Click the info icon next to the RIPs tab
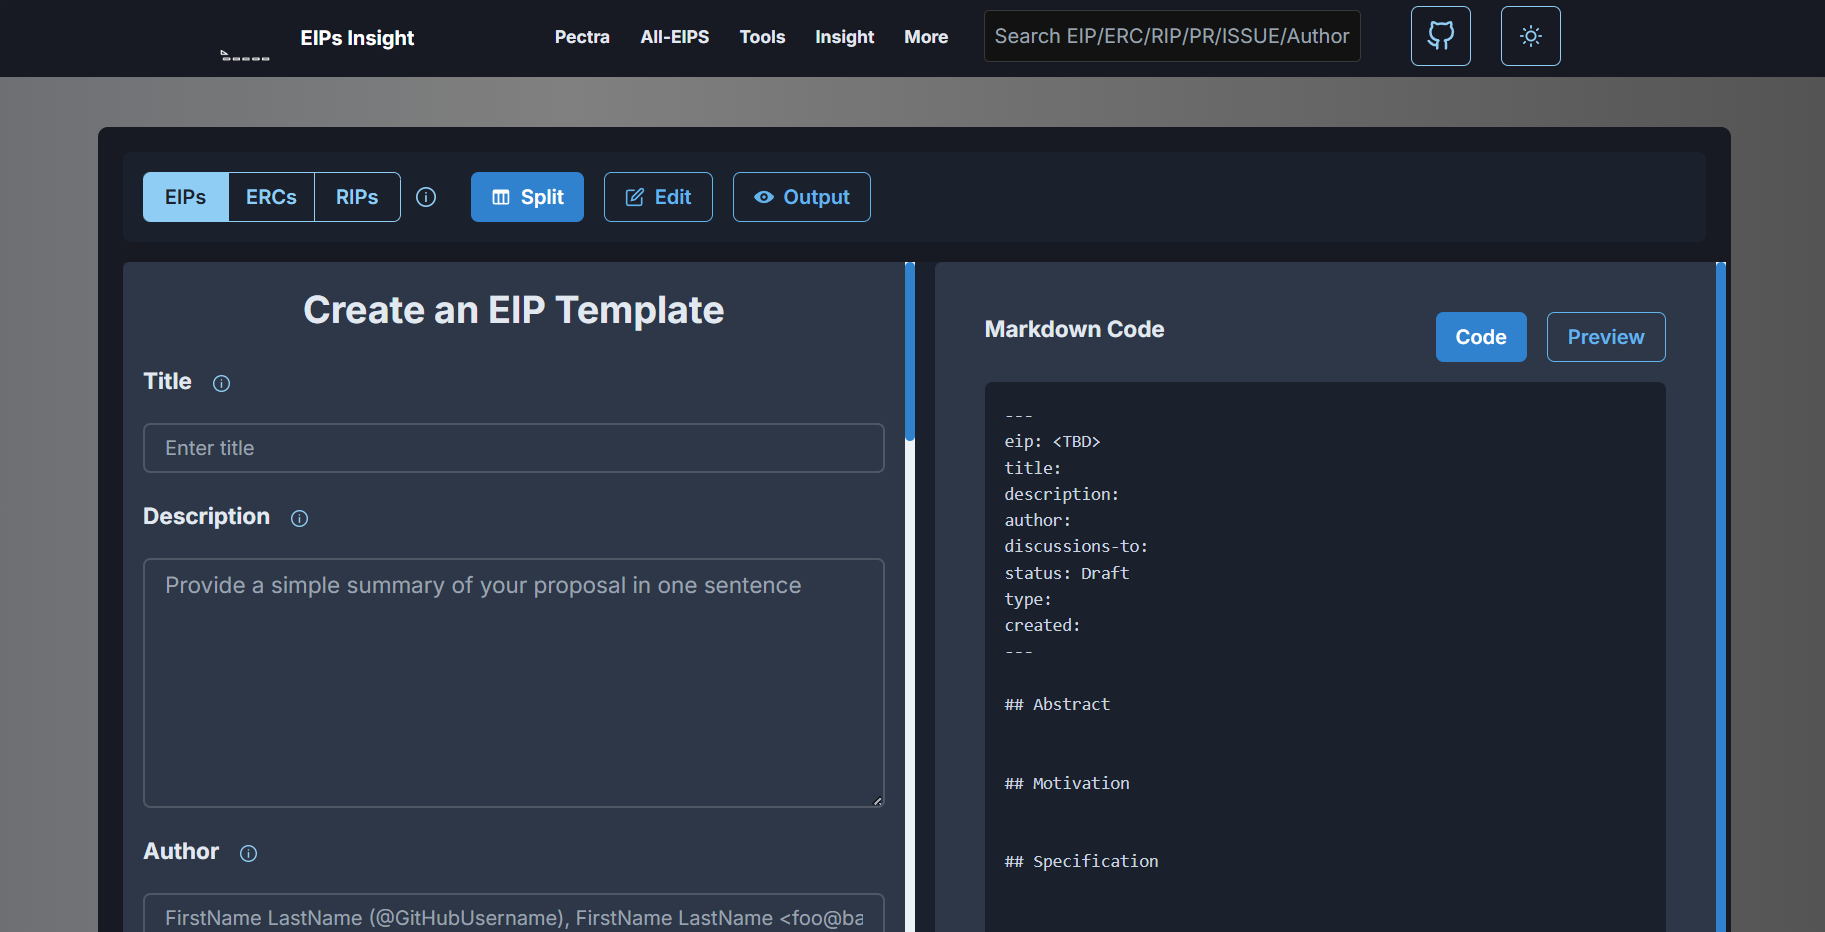Screen dimensions: 1825x932 click(426, 197)
